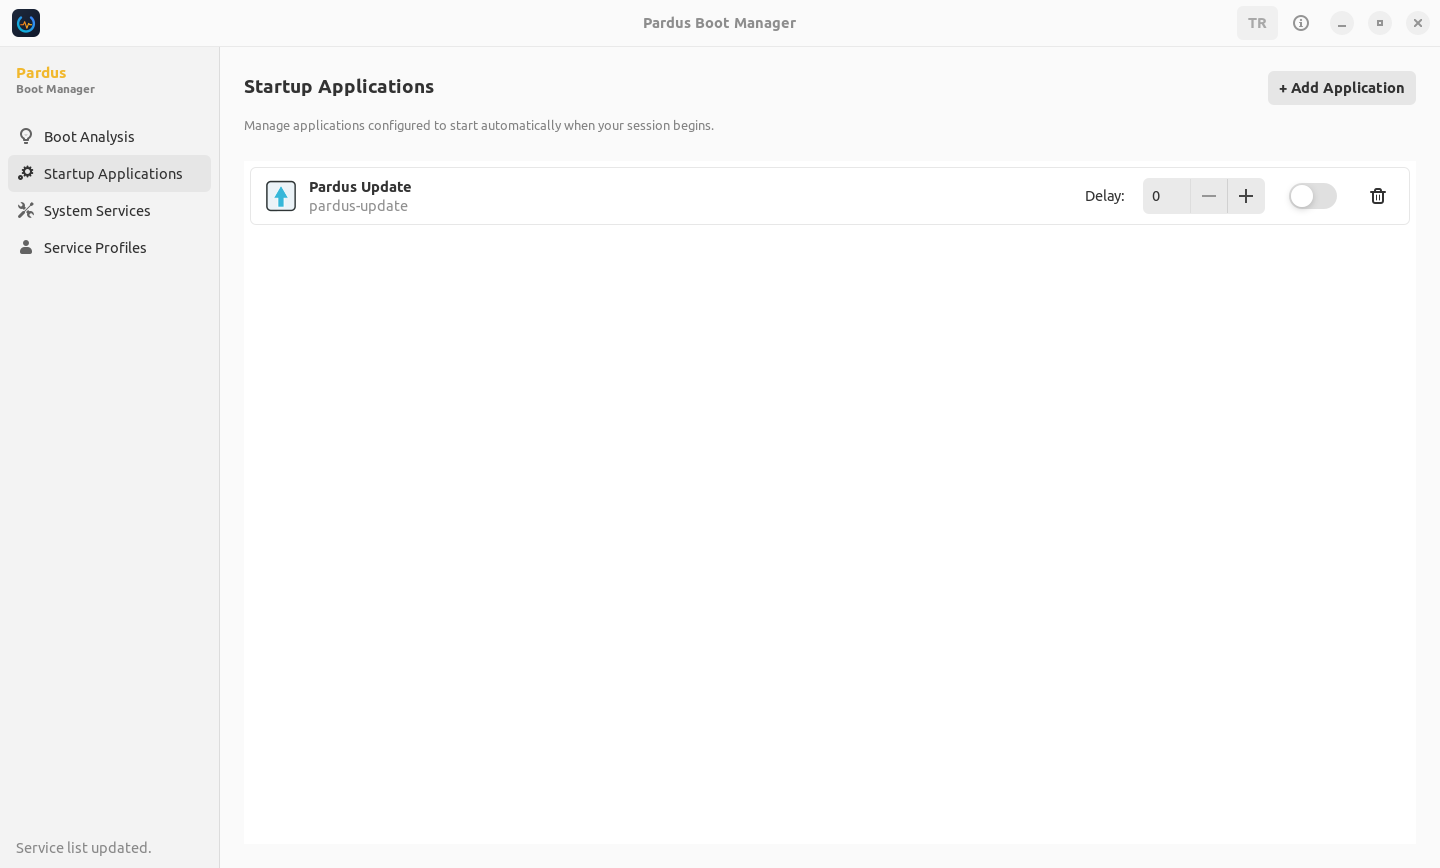Close the Pardus Boot Manager window
The width and height of the screenshot is (1440, 868).
(x=1418, y=23)
